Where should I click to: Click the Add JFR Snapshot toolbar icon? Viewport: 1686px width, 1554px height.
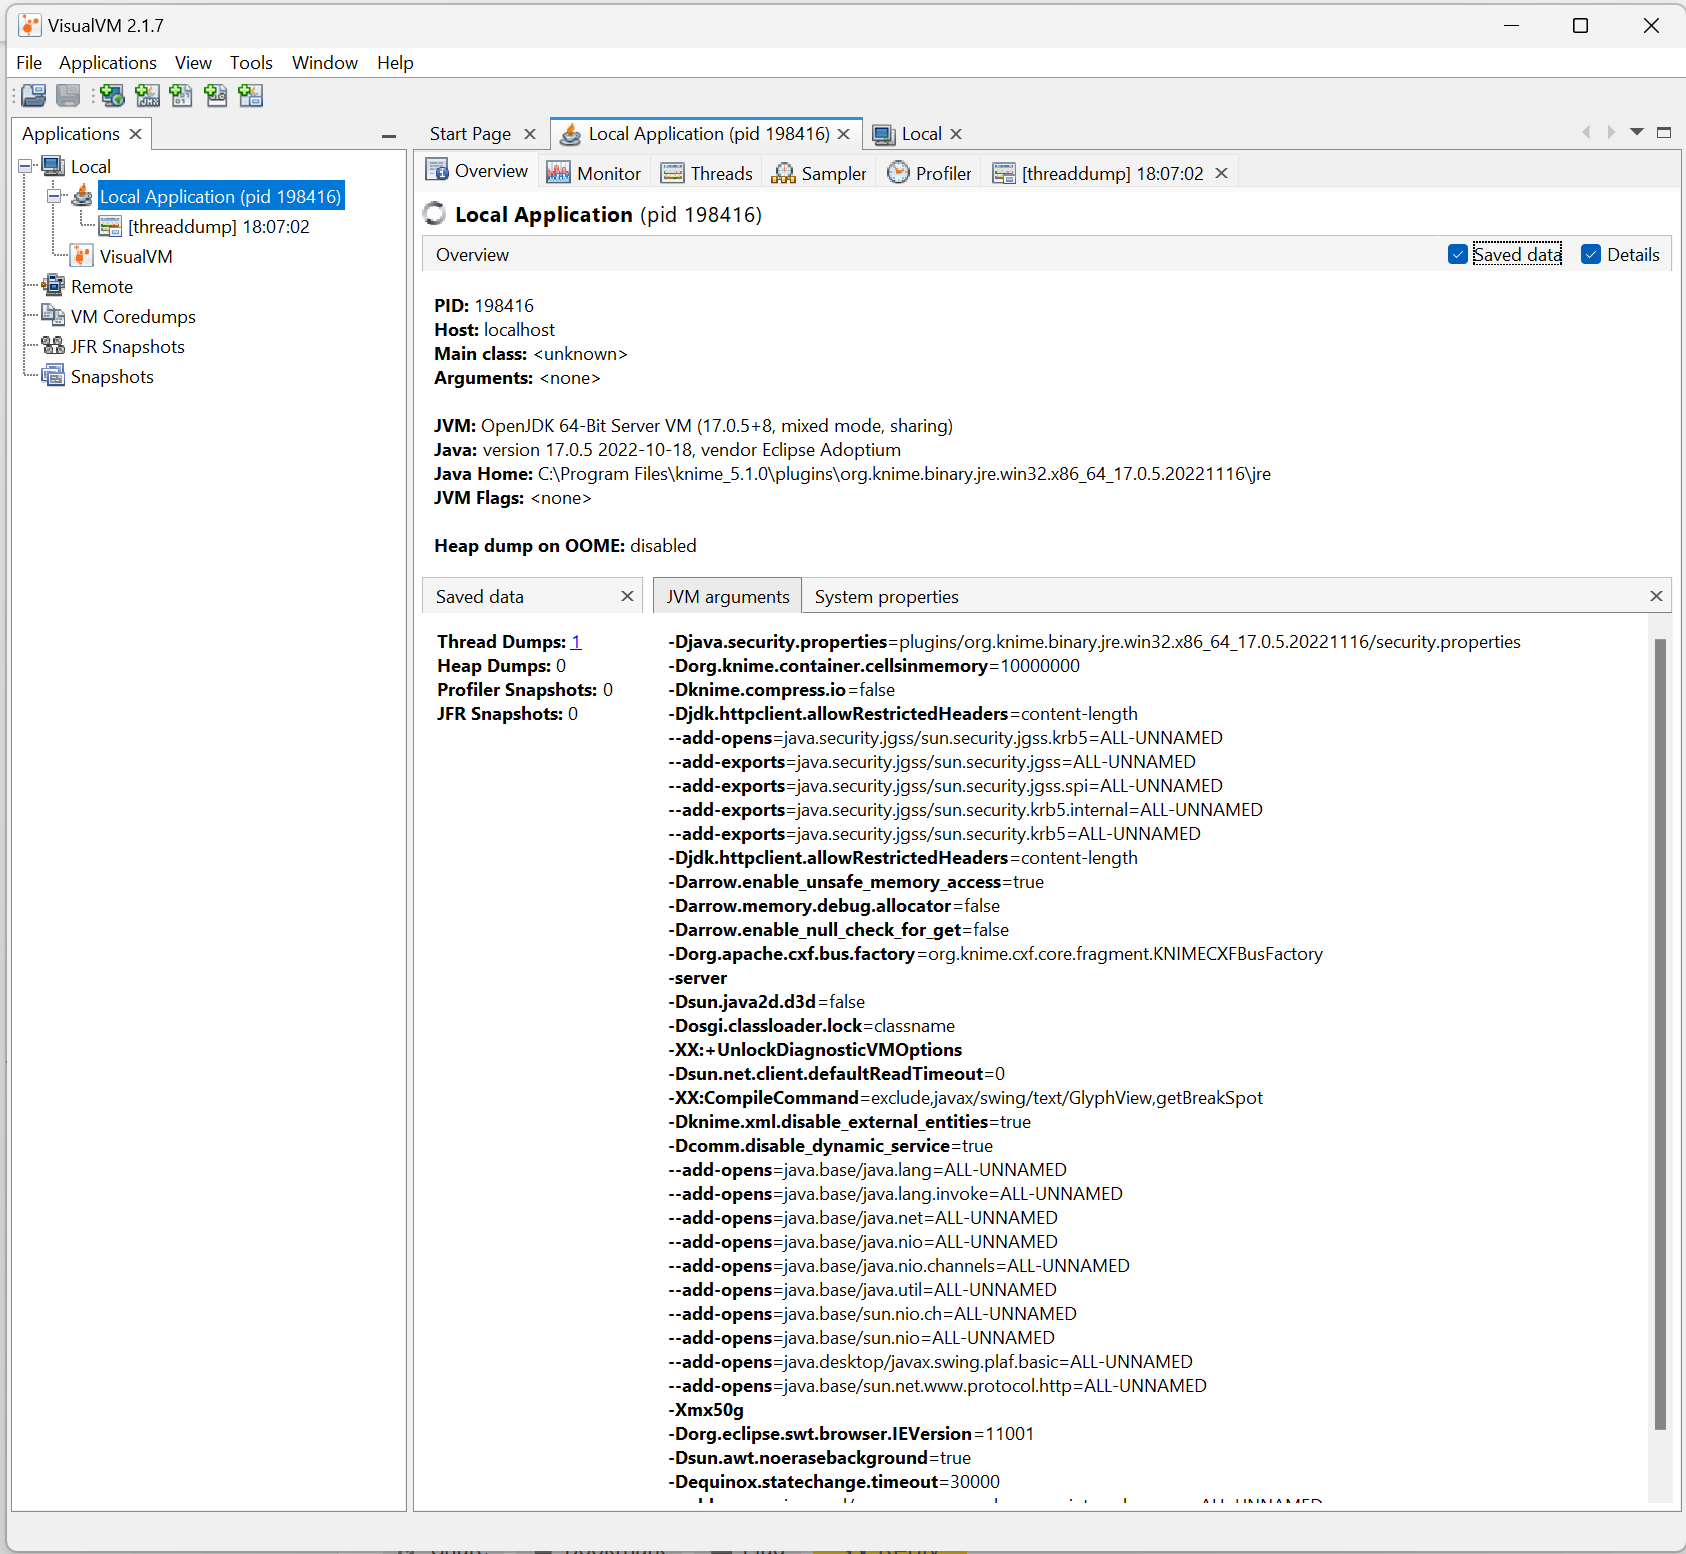[x=216, y=96]
